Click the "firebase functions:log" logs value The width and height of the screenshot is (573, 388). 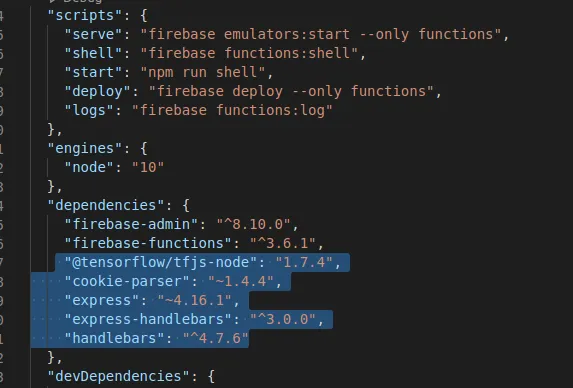(x=232, y=110)
